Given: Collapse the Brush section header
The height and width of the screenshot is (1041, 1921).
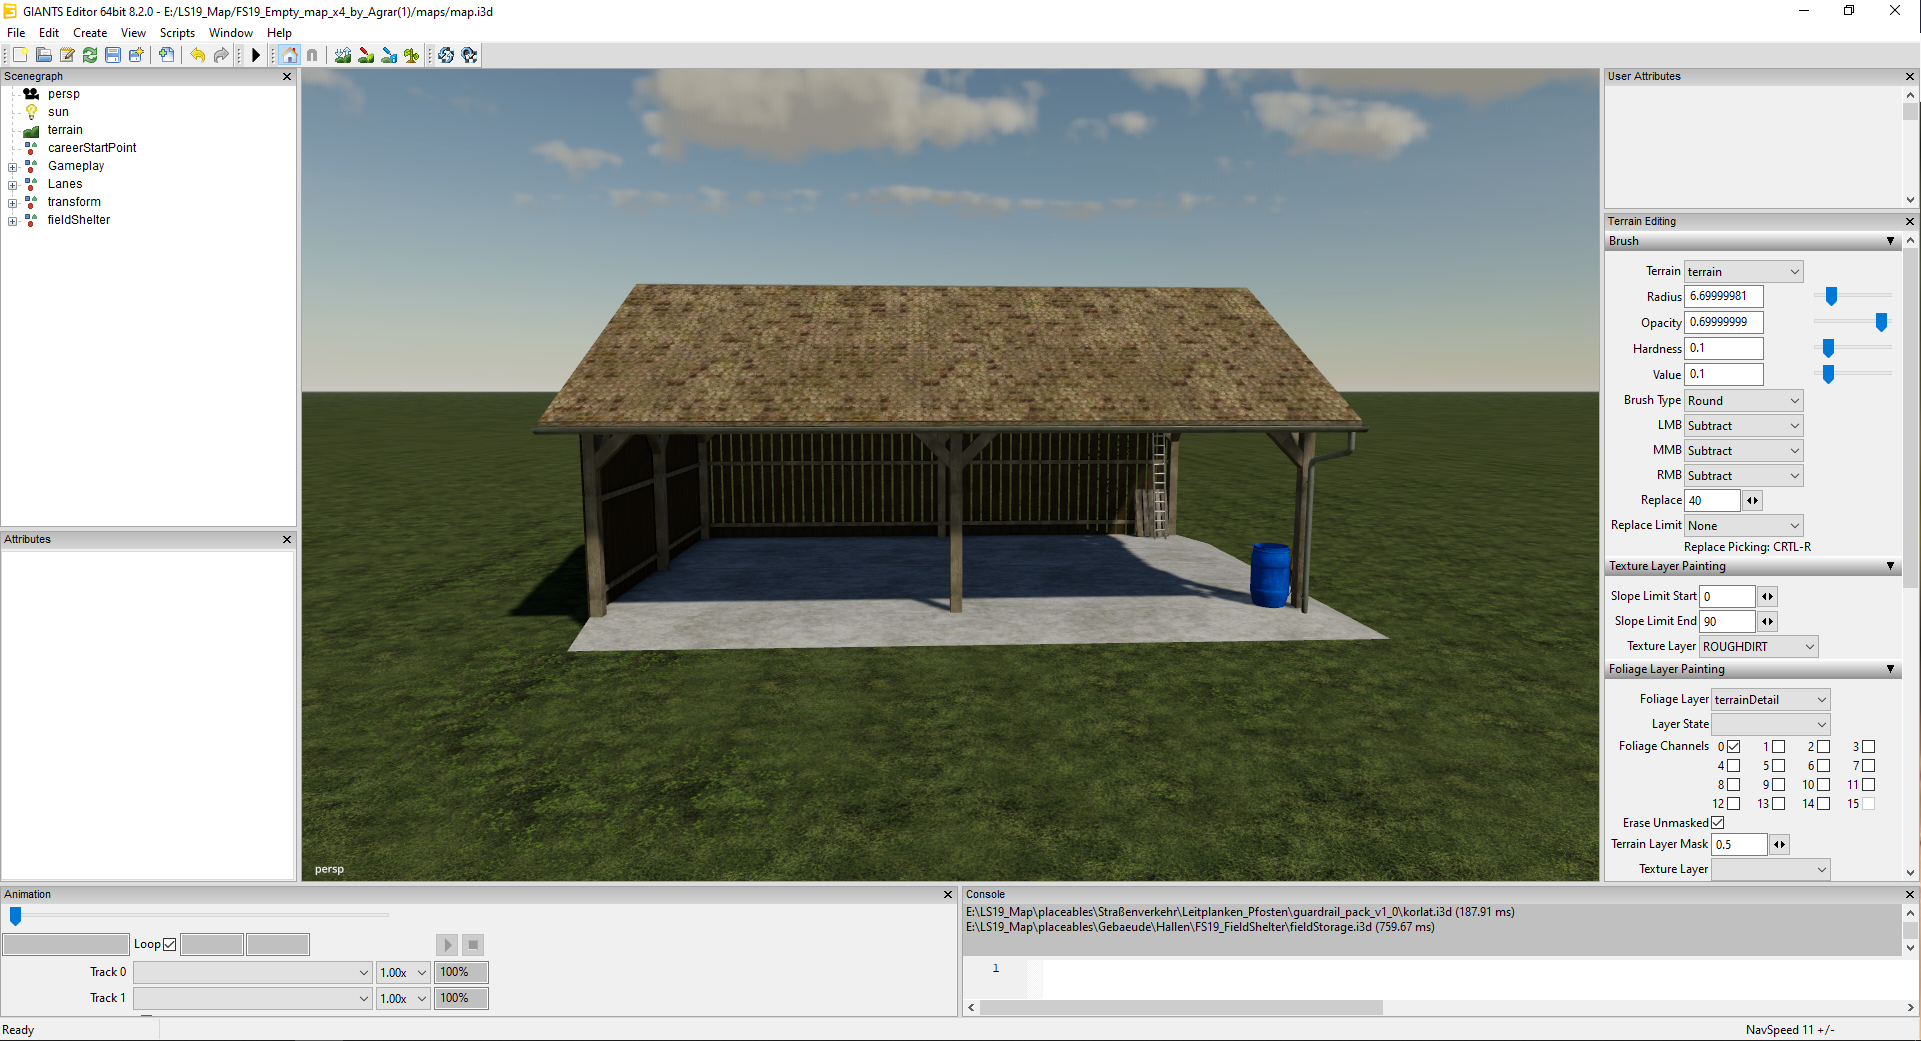Looking at the screenshot, I should coord(1753,241).
